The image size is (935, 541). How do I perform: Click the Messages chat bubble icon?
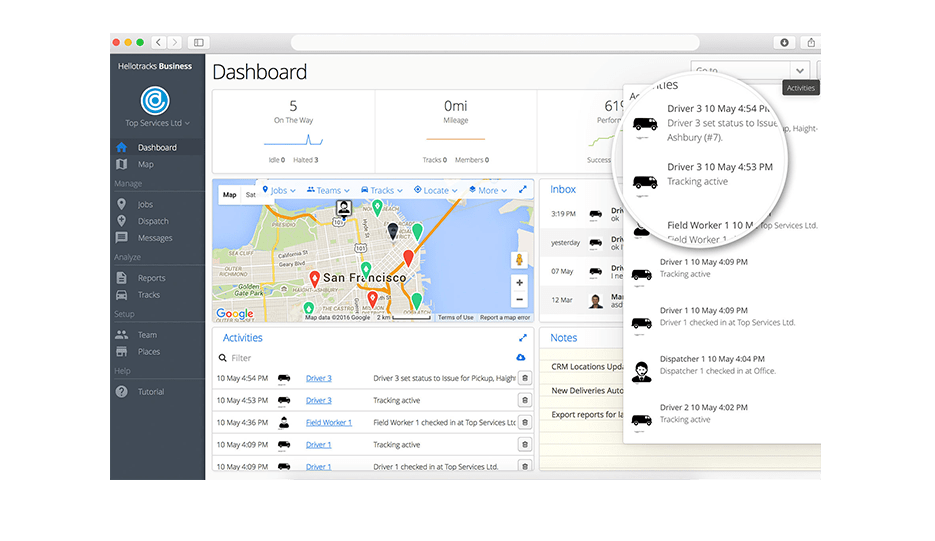tap(122, 237)
